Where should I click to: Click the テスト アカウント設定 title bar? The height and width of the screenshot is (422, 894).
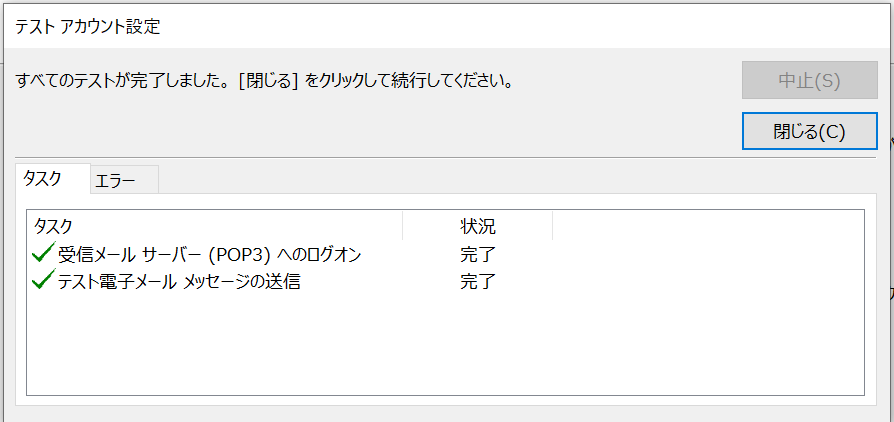point(447,26)
